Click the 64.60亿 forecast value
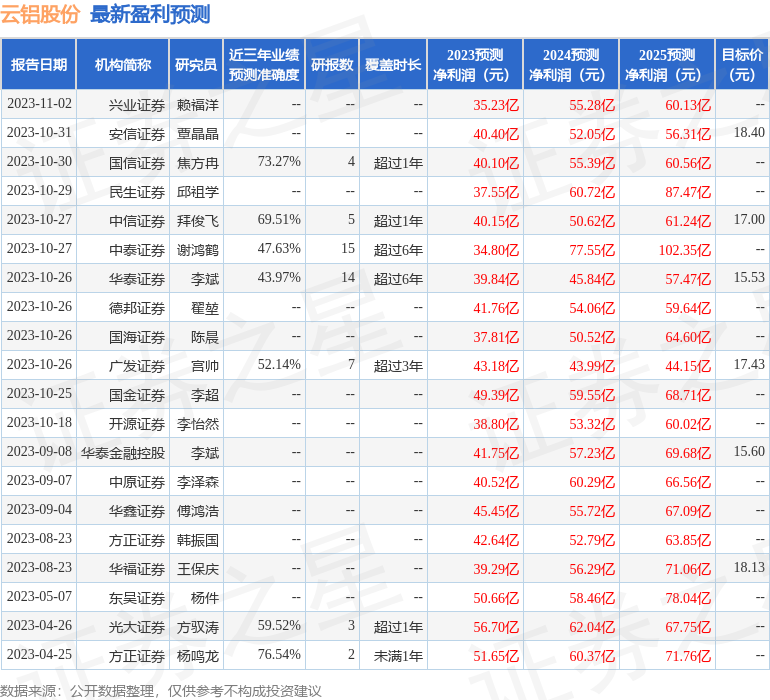 tap(688, 337)
